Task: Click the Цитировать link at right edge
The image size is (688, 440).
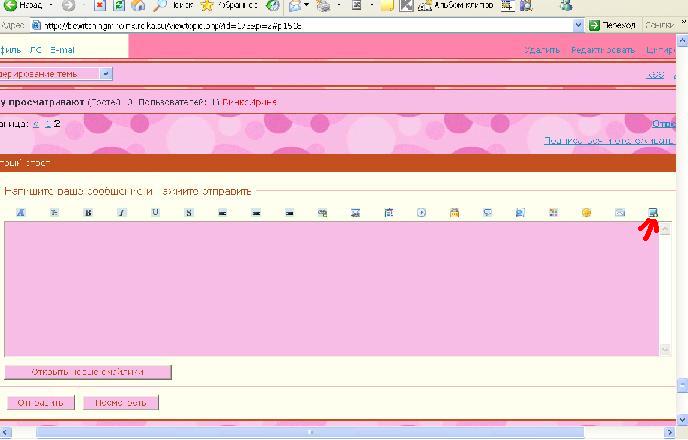Action: pyautogui.click(x=660, y=50)
